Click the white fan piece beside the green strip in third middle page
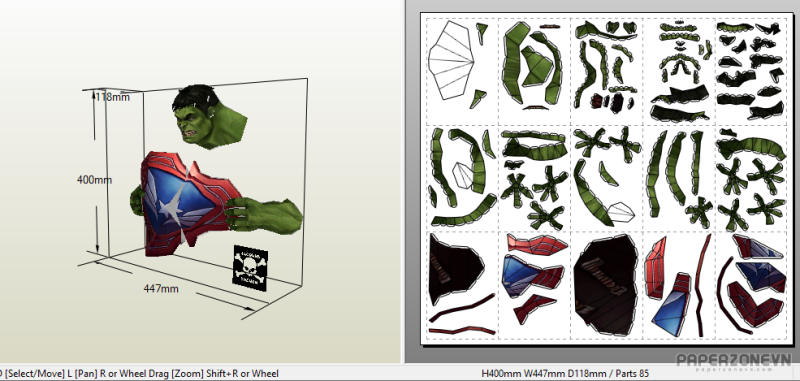This screenshot has height=381, width=800. pyautogui.click(x=620, y=212)
